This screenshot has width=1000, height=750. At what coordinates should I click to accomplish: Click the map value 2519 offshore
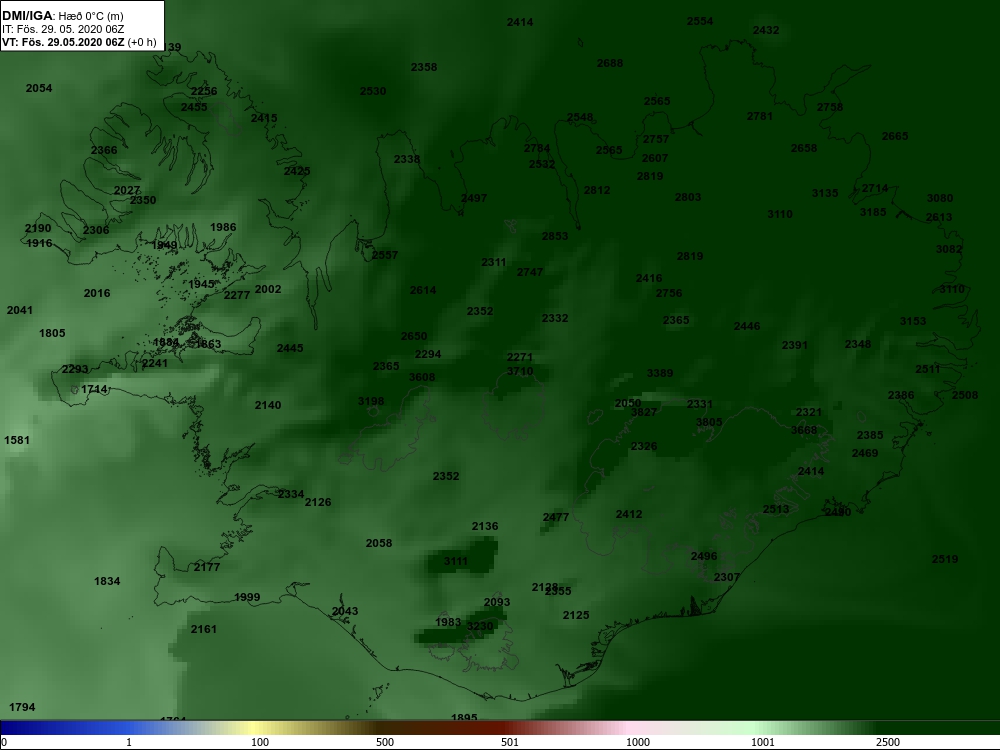945,559
